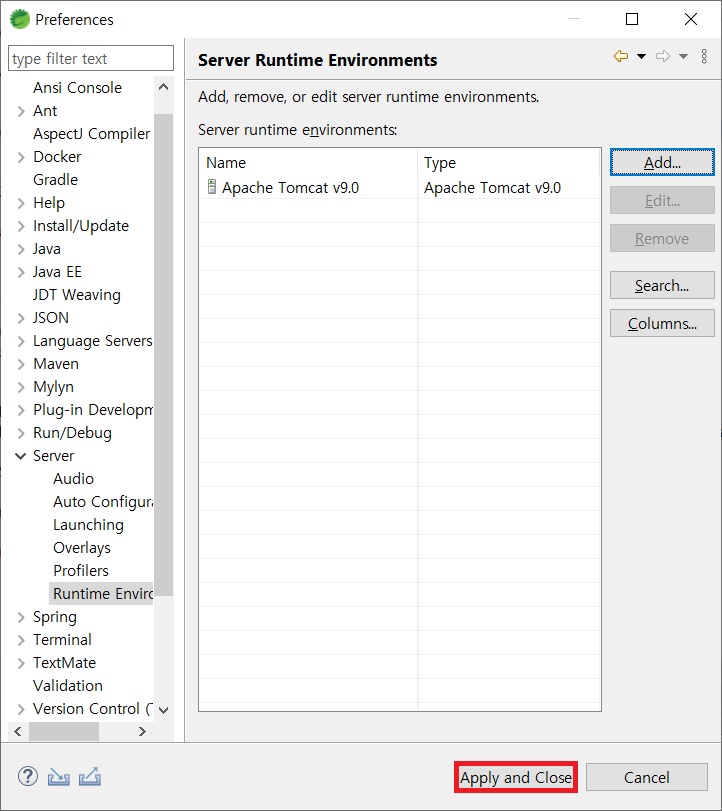Collapse the Server tree node
The height and width of the screenshot is (811, 722).
pyautogui.click(x=21, y=456)
